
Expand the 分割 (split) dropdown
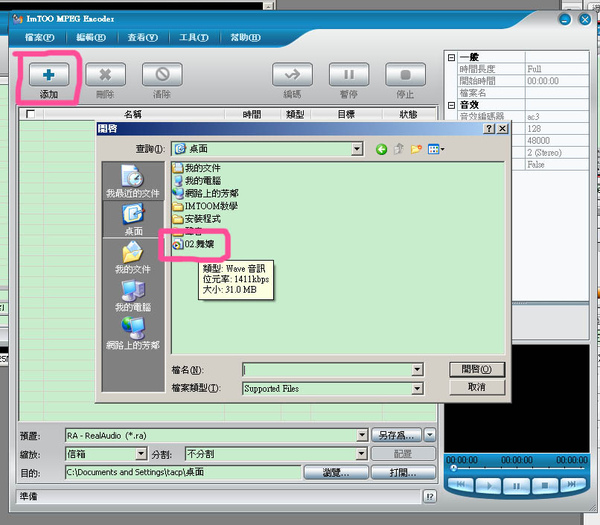click(362, 454)
